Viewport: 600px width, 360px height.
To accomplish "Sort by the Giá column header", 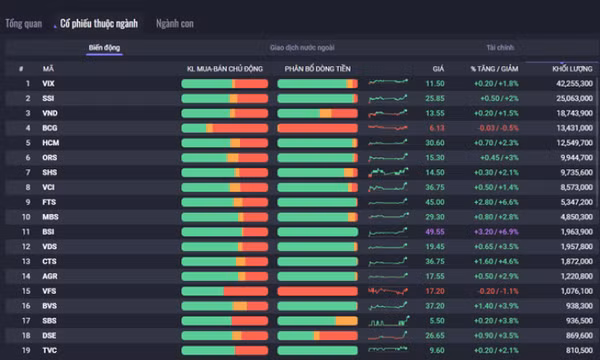I will pos(438,69).
